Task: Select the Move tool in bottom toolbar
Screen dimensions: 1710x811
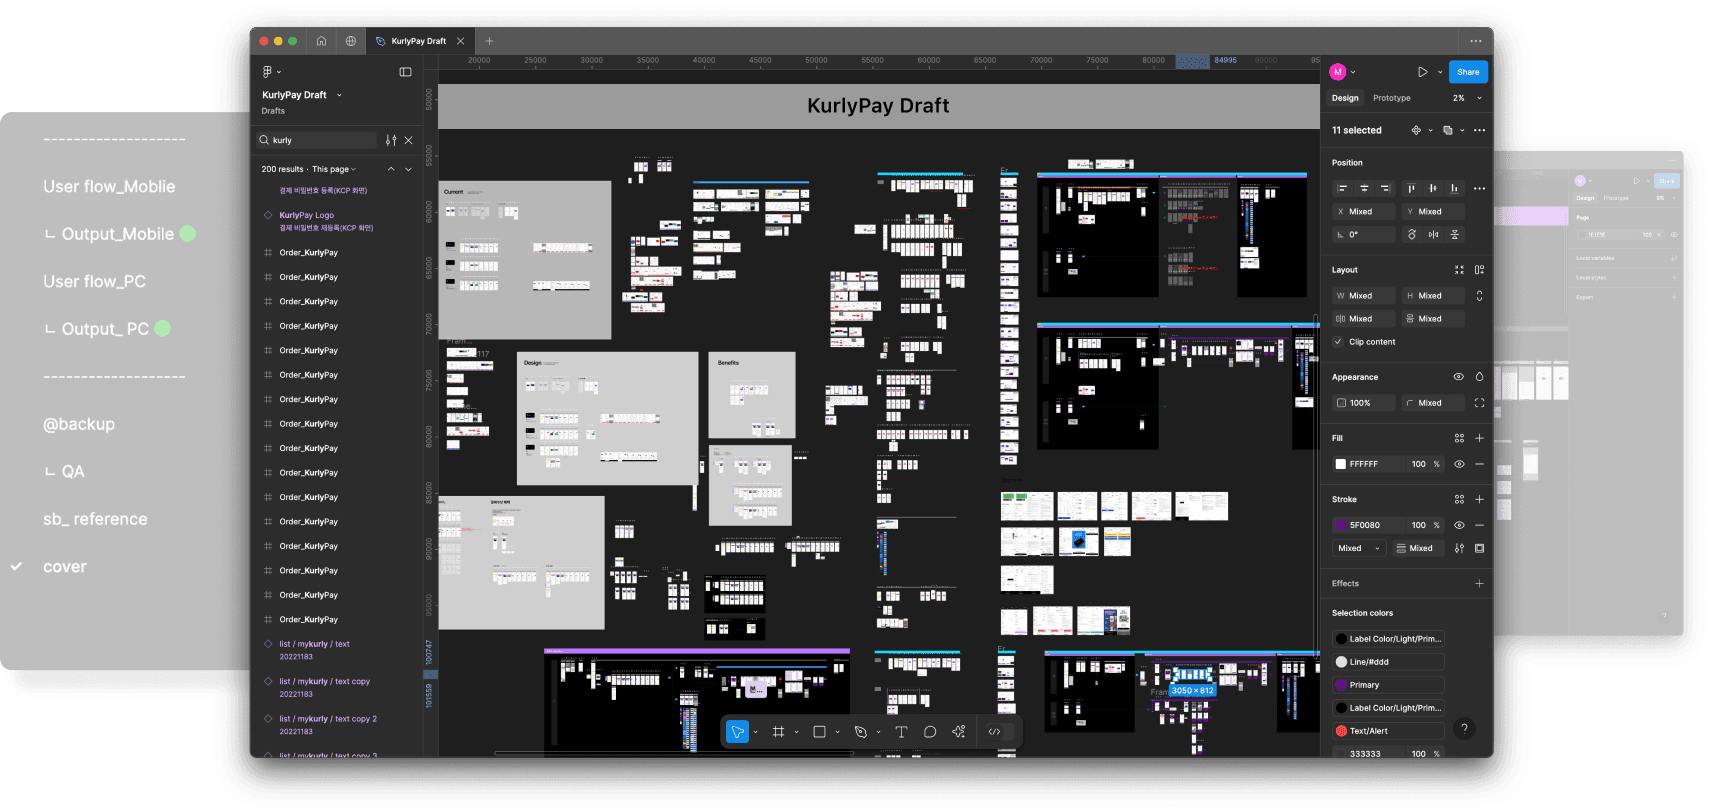Action: 737,732
